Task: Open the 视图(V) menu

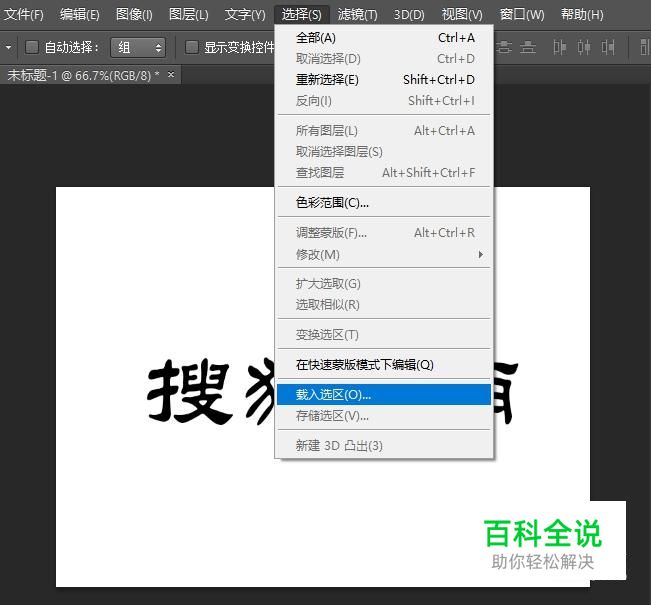Action: [462, 15]
